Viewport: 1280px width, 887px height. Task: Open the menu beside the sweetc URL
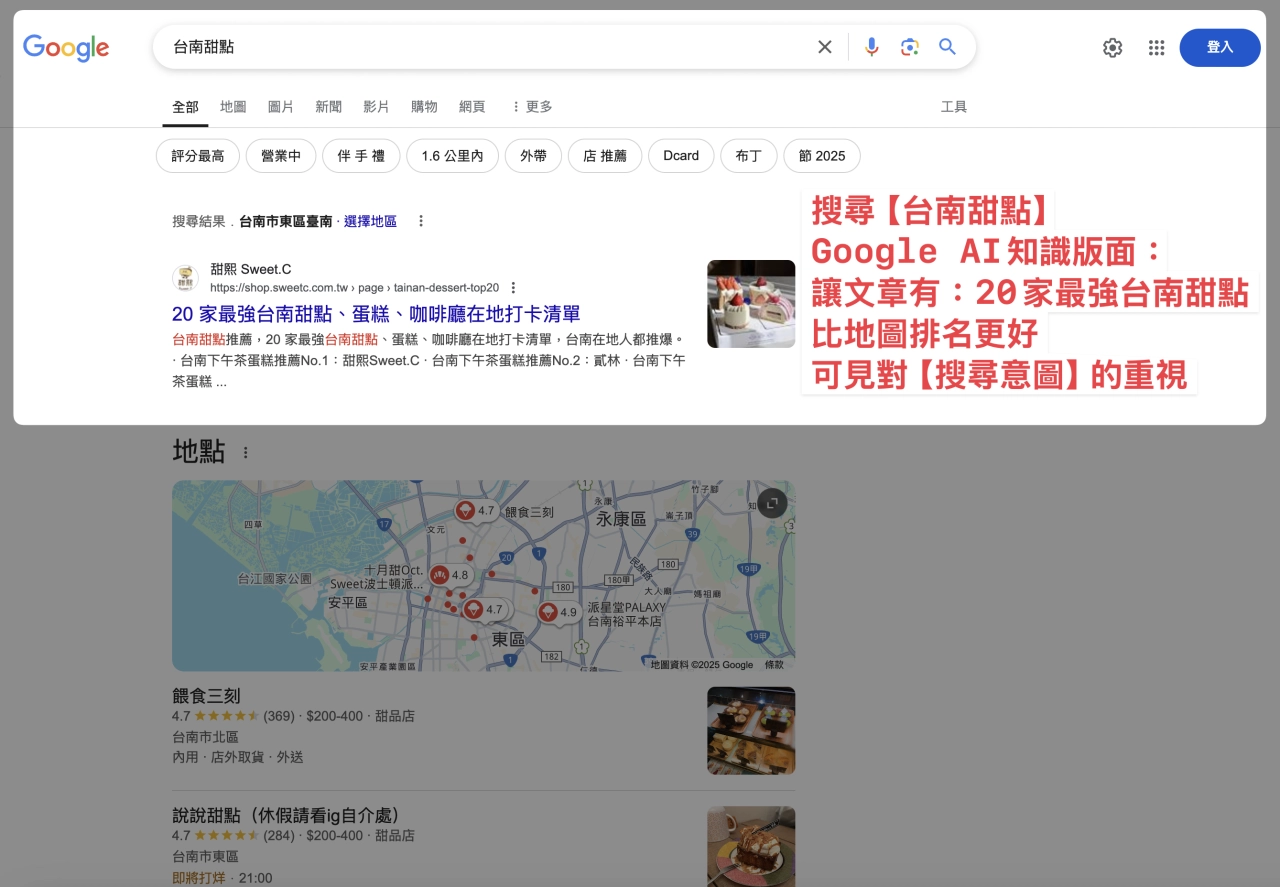tap(514, 287)
